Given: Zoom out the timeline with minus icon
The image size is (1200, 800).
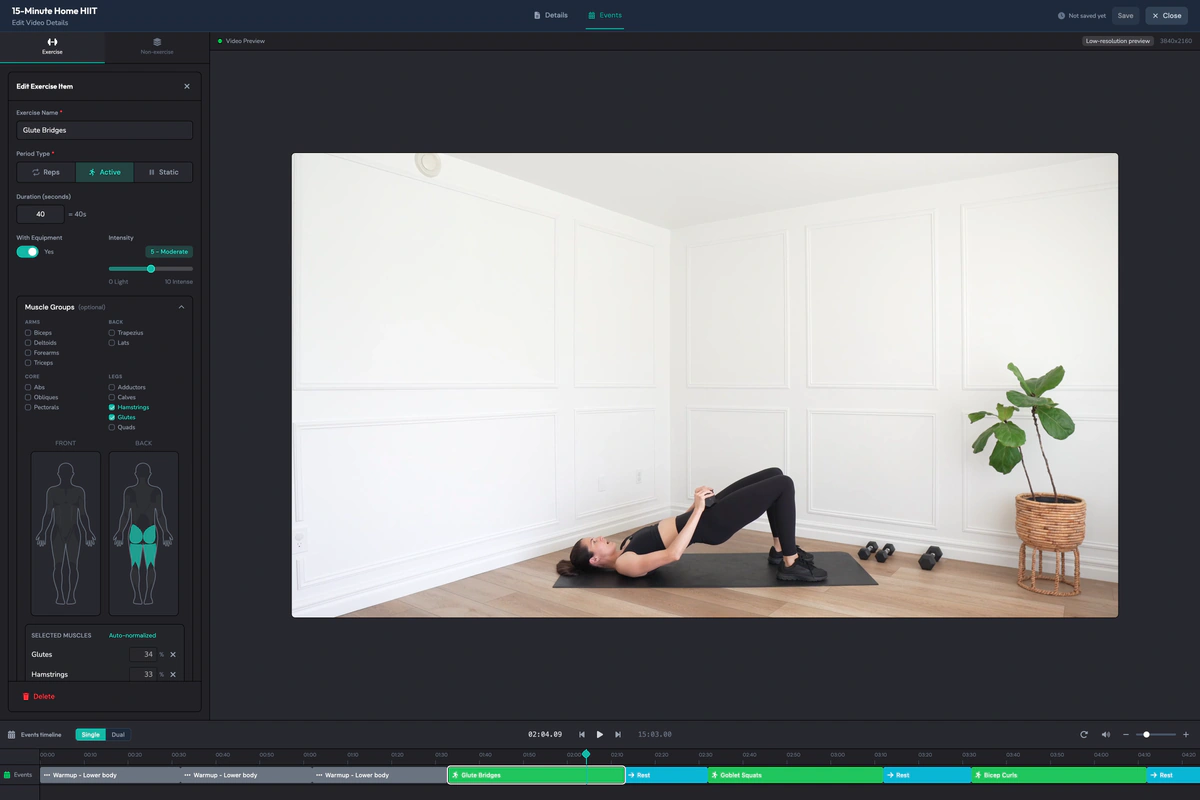Looking at the screenshot, I should 1126,734.
